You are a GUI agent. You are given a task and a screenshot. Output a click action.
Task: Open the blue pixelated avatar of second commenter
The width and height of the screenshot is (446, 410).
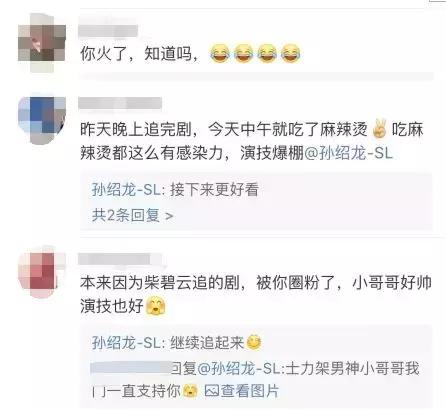[x=42, y=120]
